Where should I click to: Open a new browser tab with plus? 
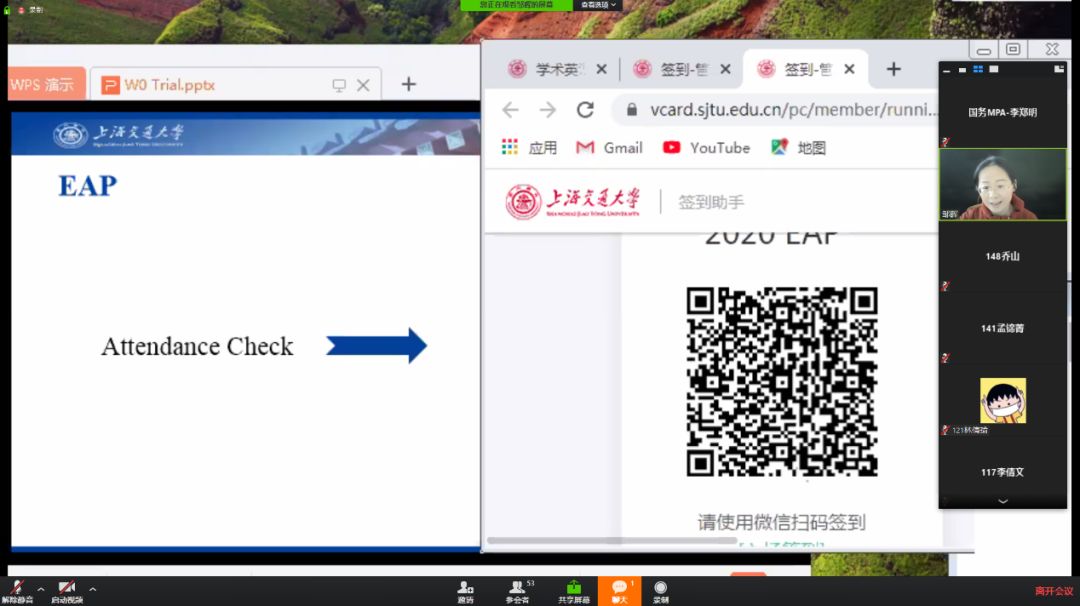point(893,69)
